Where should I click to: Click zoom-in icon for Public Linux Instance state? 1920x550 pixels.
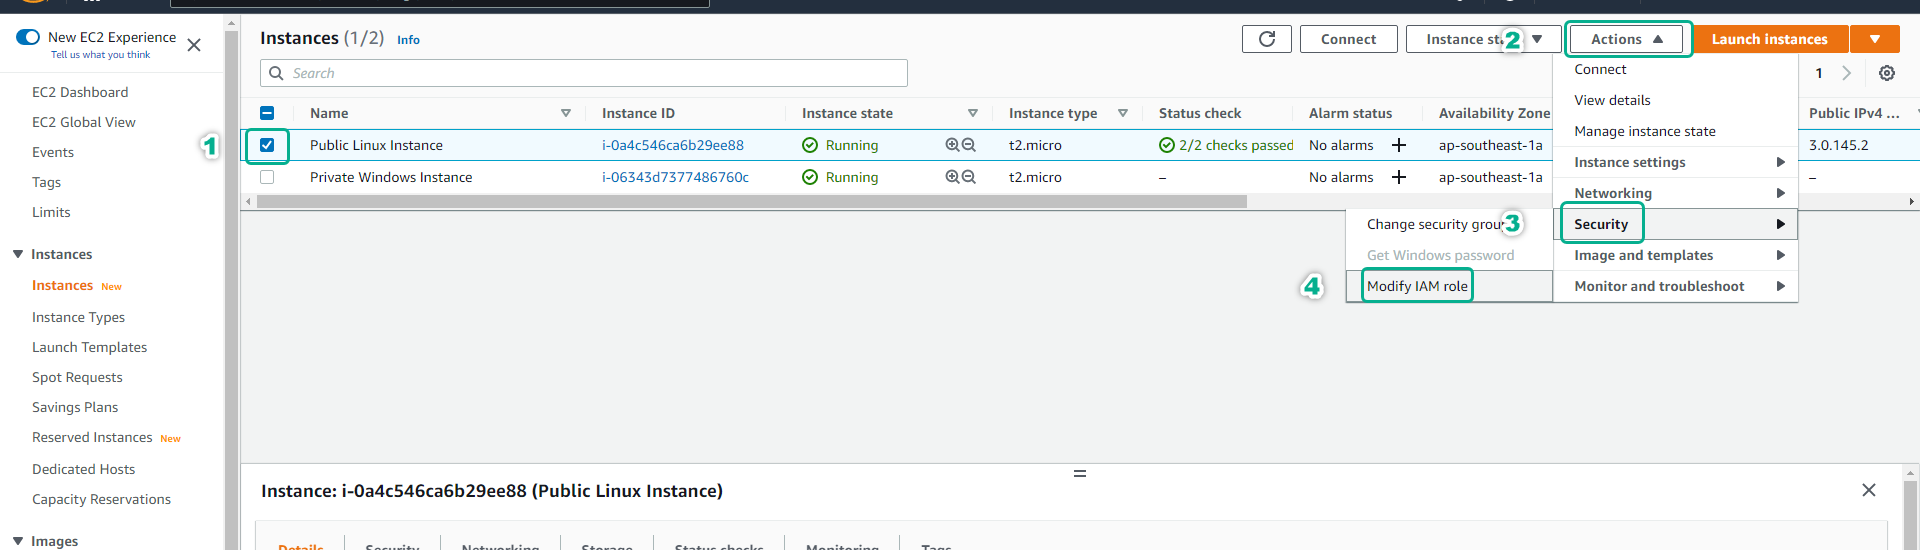click(952, 145)
